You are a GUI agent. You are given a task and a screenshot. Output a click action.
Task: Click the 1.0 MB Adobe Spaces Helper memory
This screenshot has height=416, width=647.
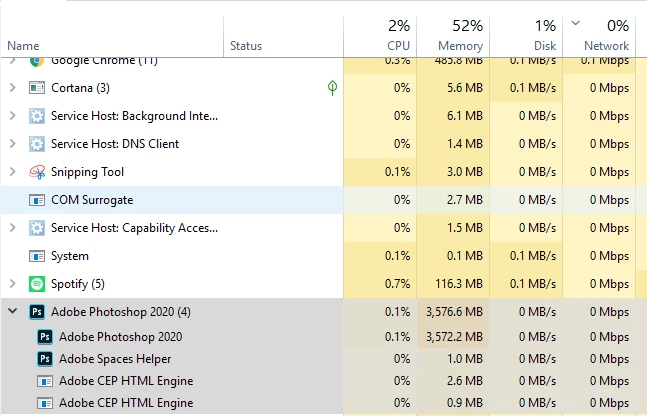point(465,359)
